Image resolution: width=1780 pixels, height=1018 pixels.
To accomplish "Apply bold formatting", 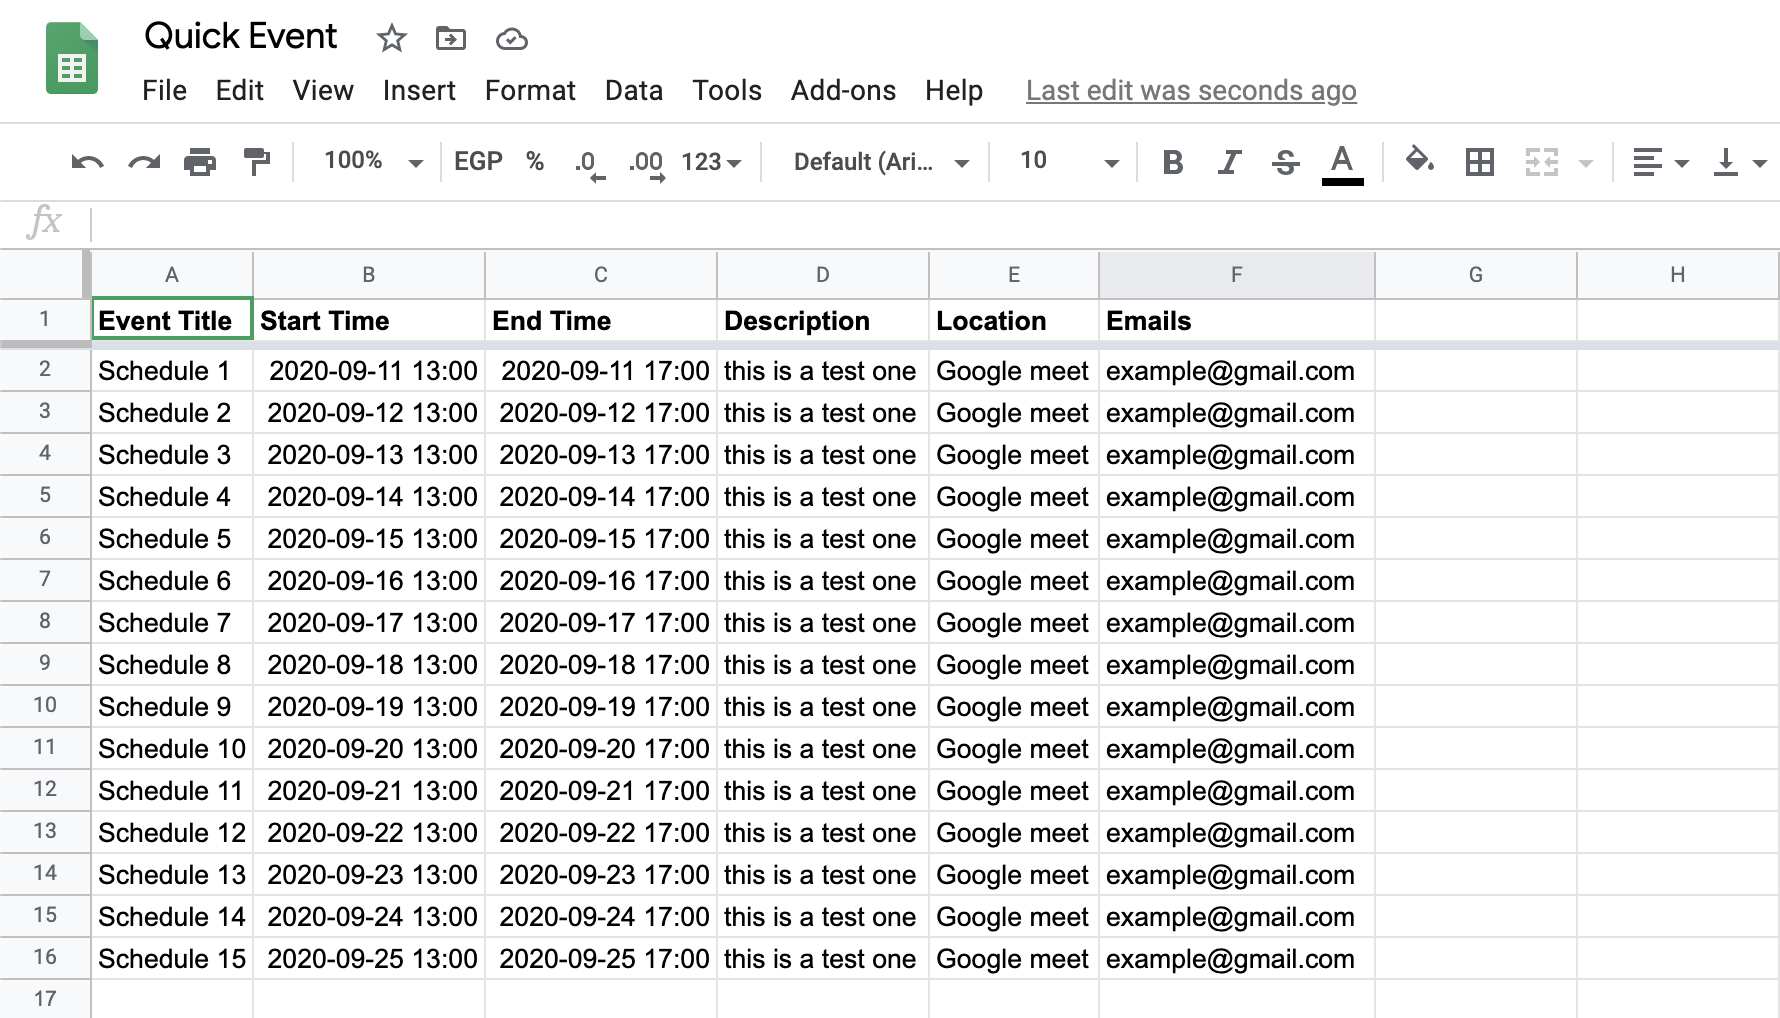I will tap(1173, 161).
